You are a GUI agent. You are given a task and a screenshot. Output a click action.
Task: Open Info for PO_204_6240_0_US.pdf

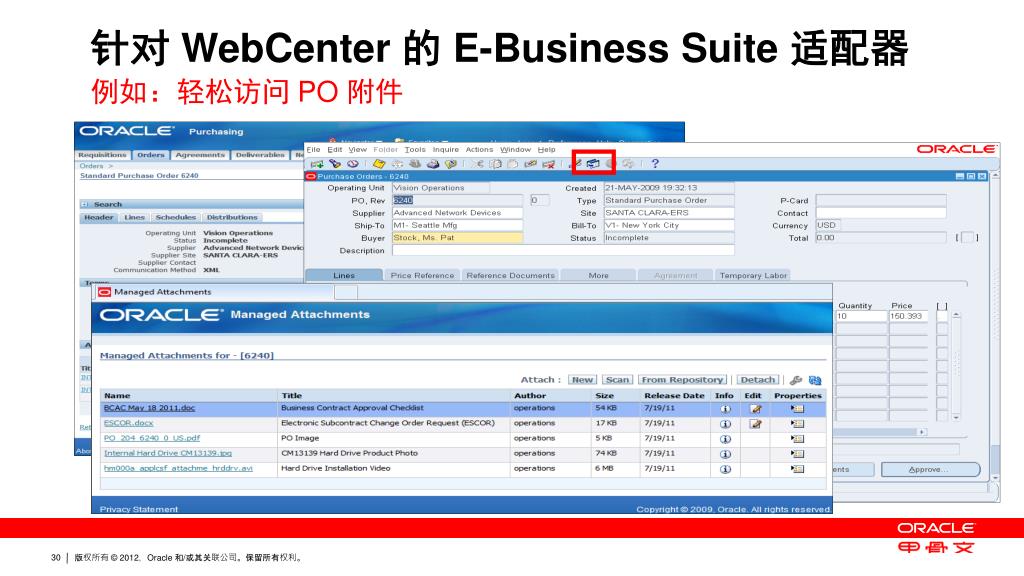[x=725, y=439]
